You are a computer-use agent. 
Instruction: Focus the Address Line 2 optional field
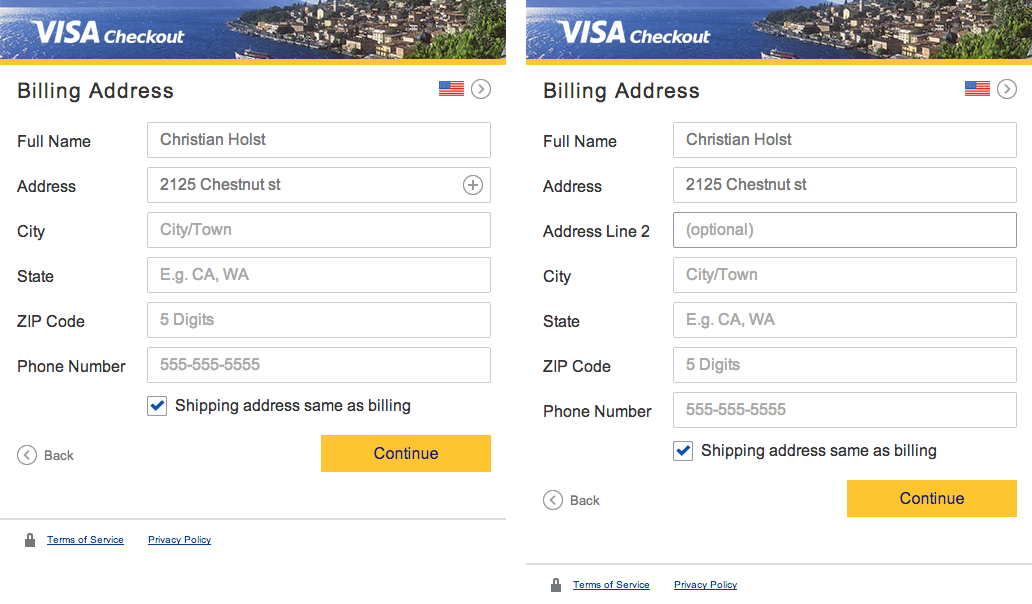point(844,230)
